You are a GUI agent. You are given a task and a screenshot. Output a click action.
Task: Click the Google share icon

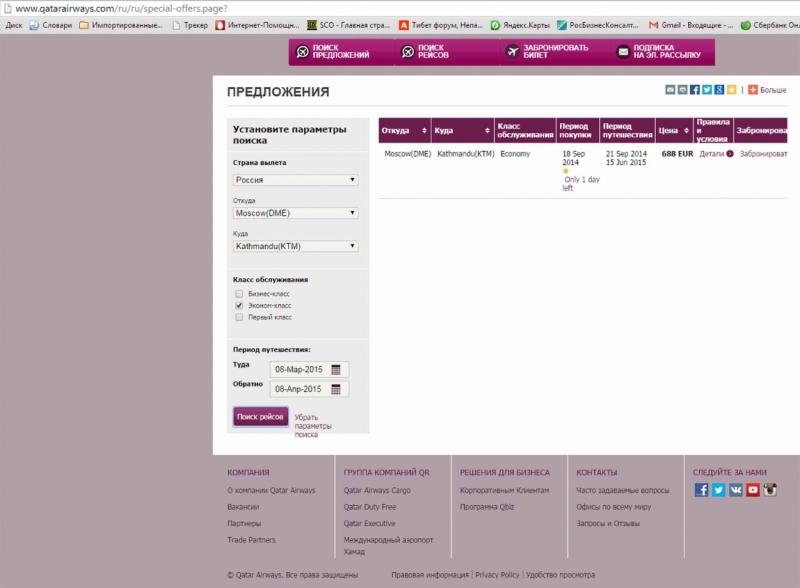[719, 90]
